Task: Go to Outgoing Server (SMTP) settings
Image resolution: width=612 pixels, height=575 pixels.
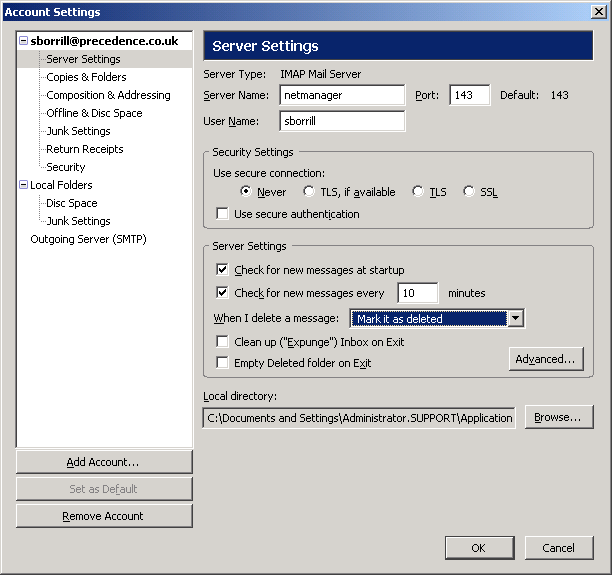Action: 88,239
